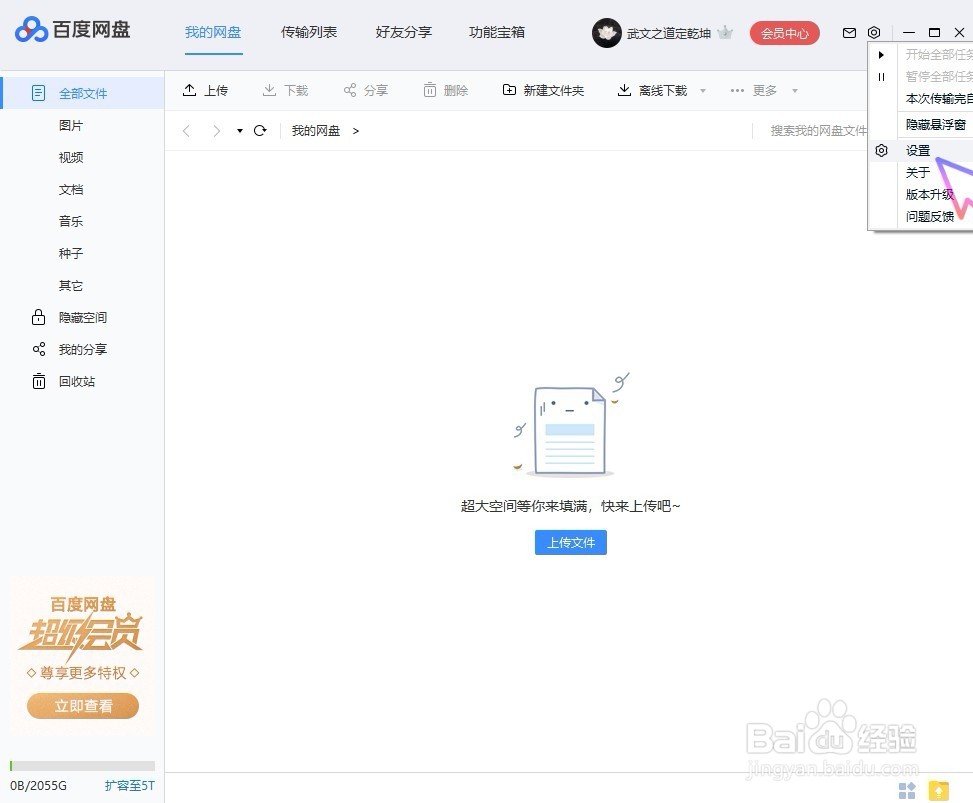
Task: Select the 分享 (Share) toolbar icon
Action: tap(366, 90)
